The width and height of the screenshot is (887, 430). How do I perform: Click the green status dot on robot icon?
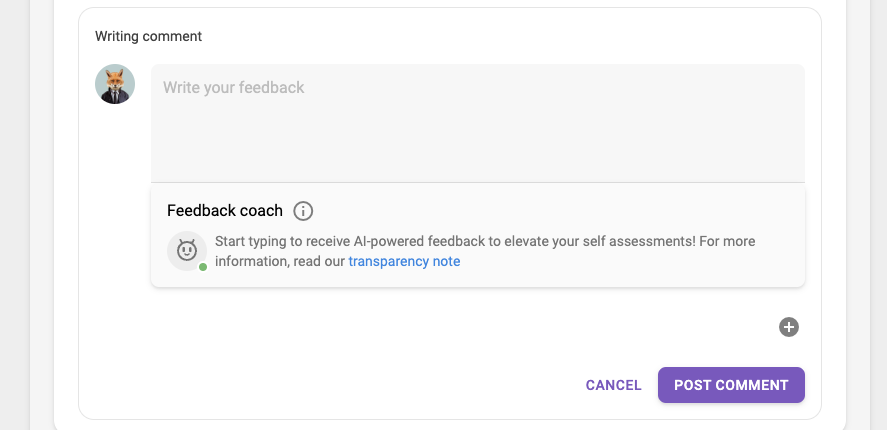203,266
